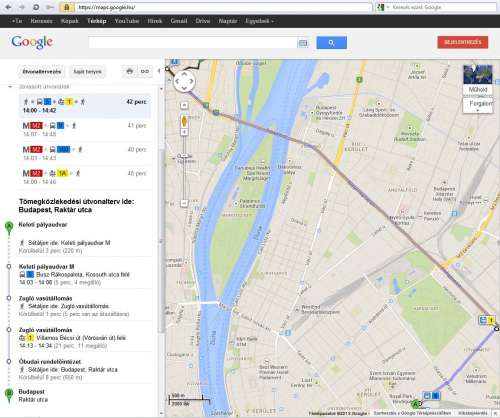The height and width of the screenshot is (418, 500).
Task: Open Drive in the Google bar
Action: 203,21
